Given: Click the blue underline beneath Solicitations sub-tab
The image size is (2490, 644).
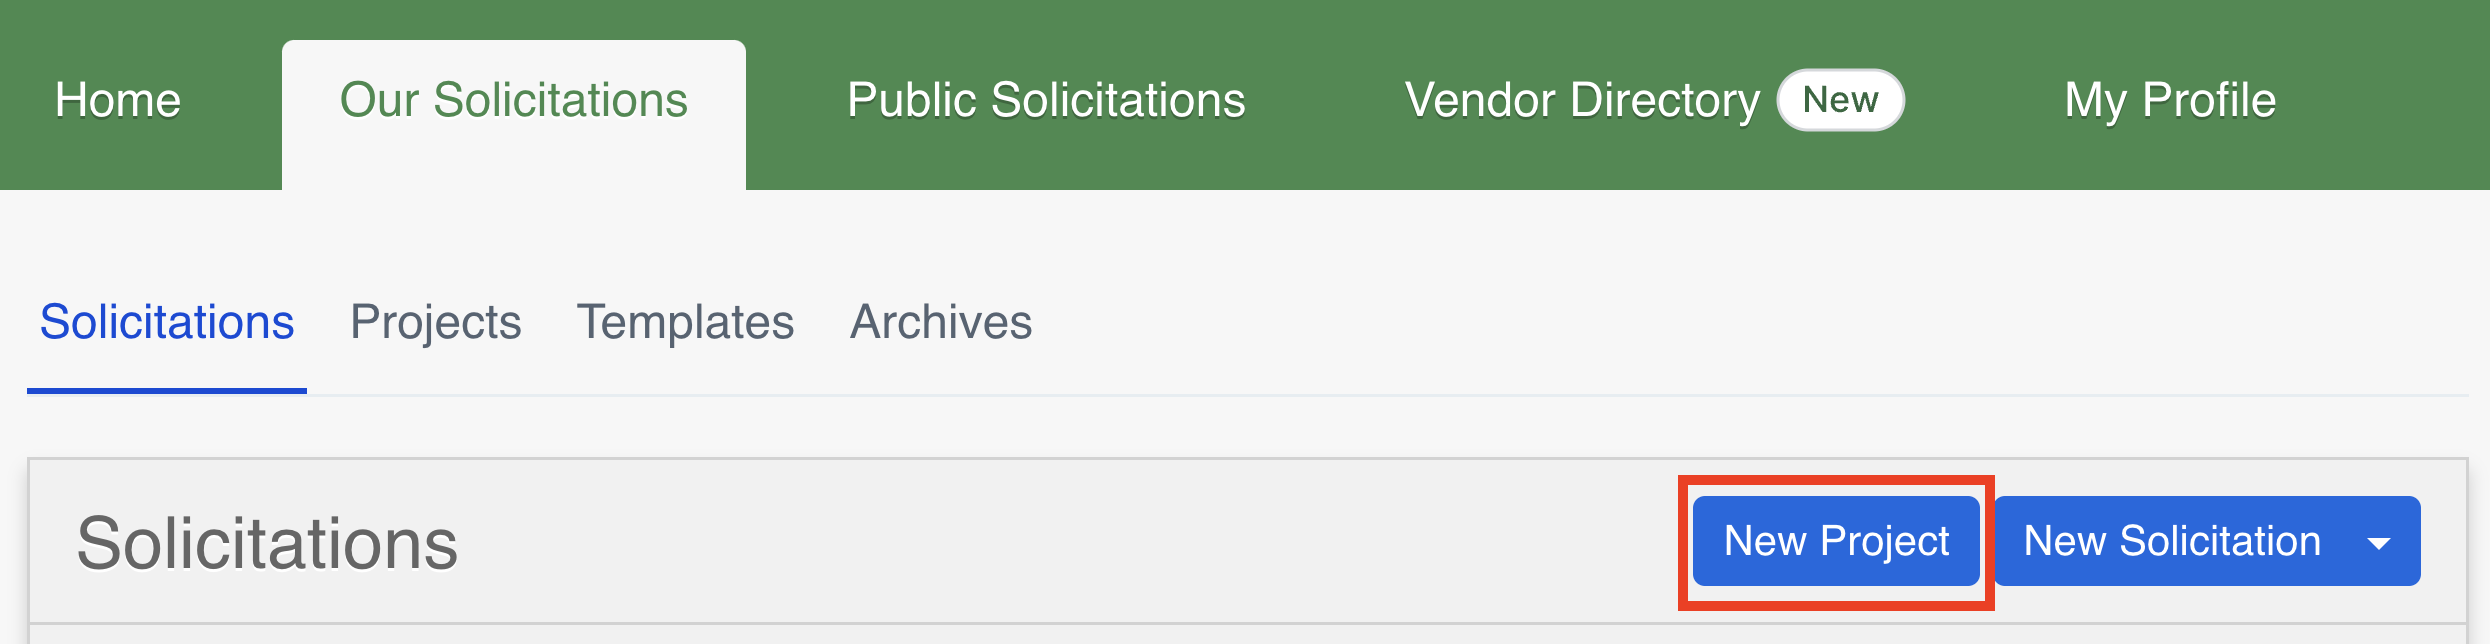Looking at the screenshot, I should click(x=167, y=390).
